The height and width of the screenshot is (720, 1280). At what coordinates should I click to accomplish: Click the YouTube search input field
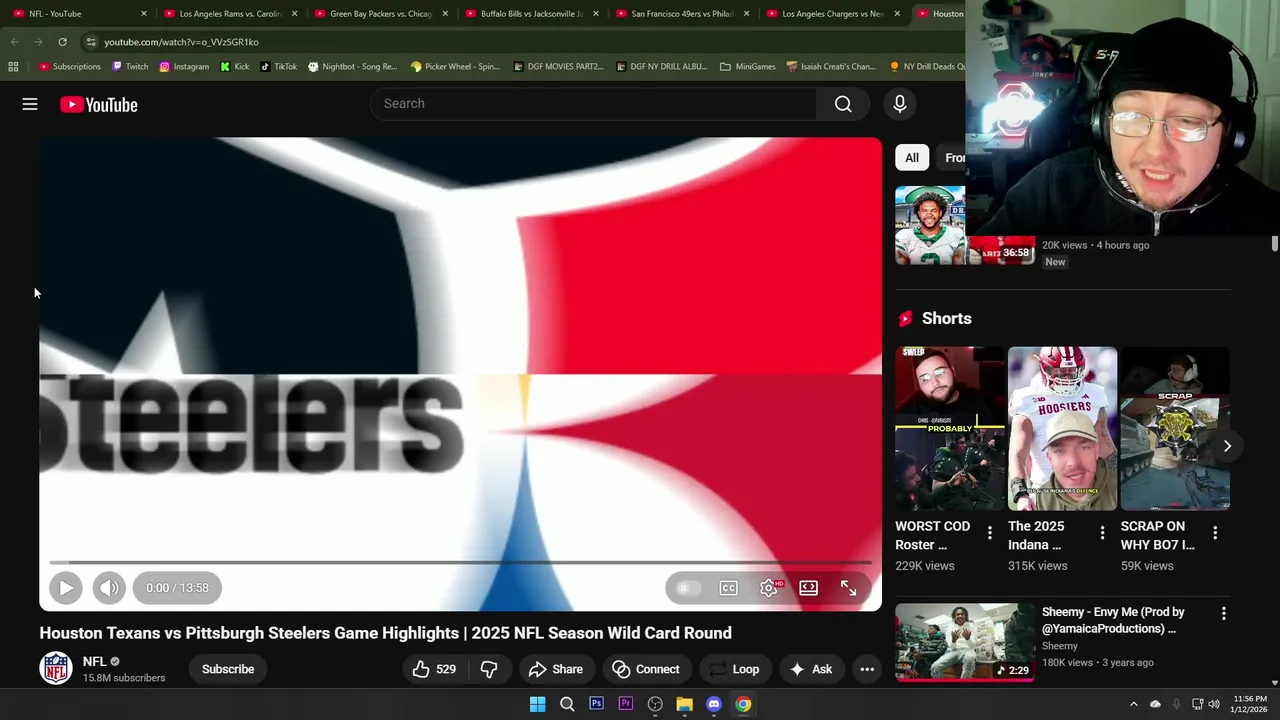(593, 104)
